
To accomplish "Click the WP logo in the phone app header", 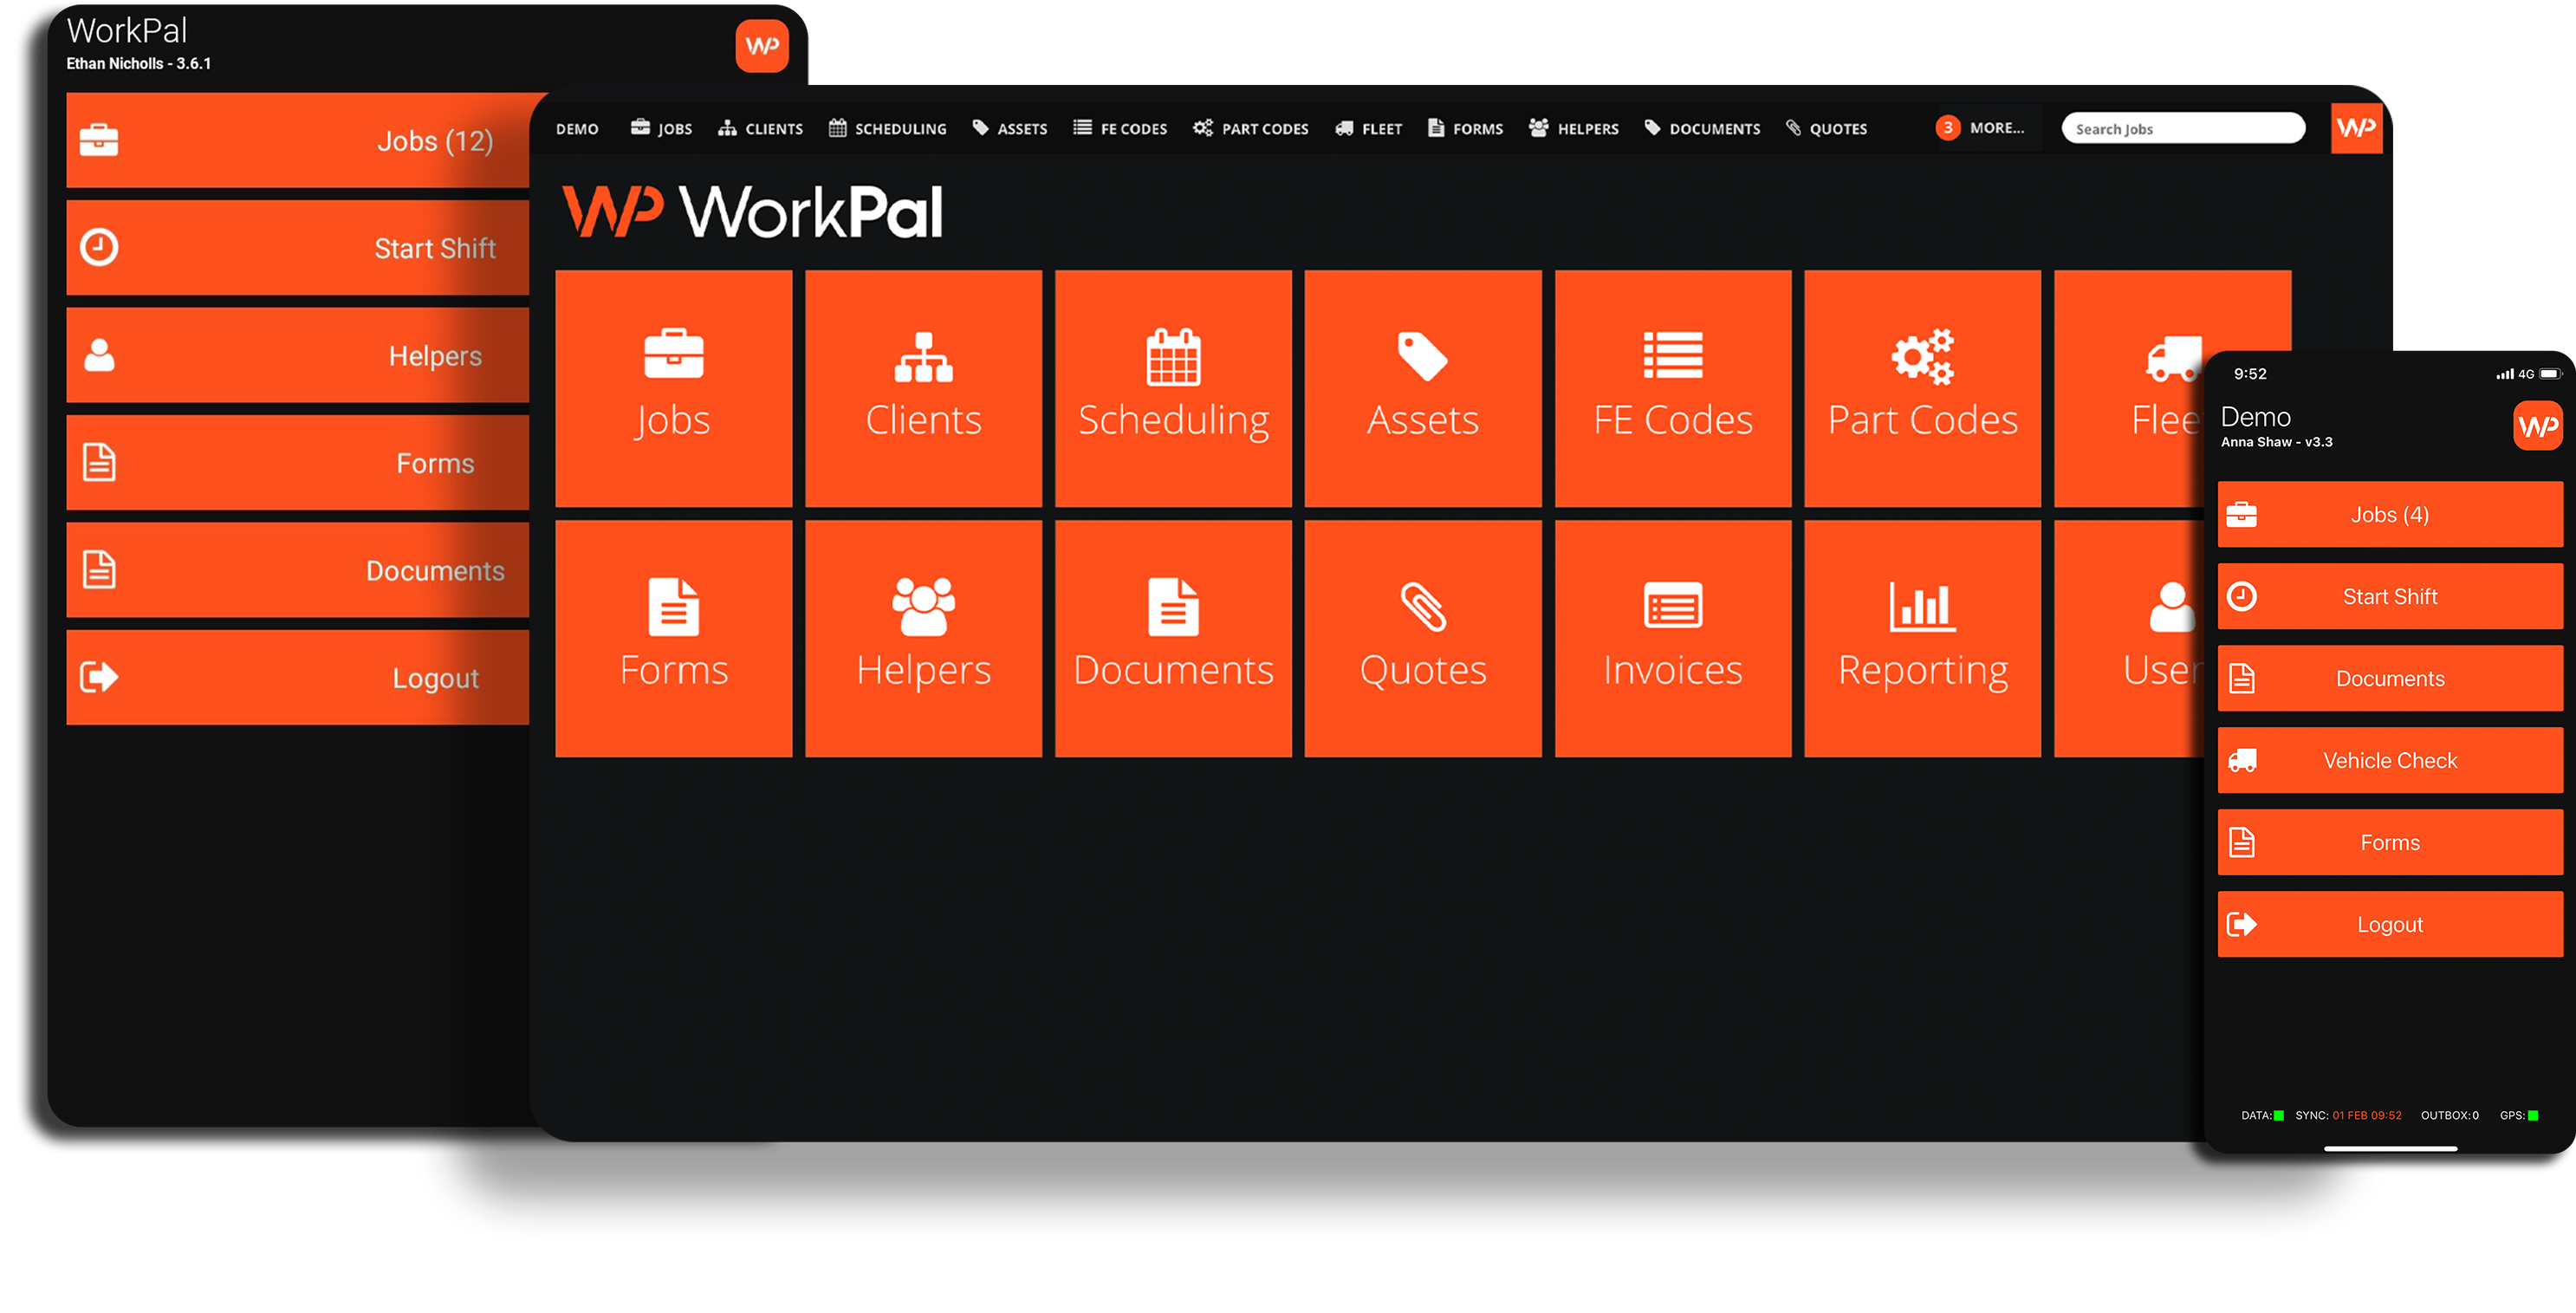I will [x=2538, y=426].
